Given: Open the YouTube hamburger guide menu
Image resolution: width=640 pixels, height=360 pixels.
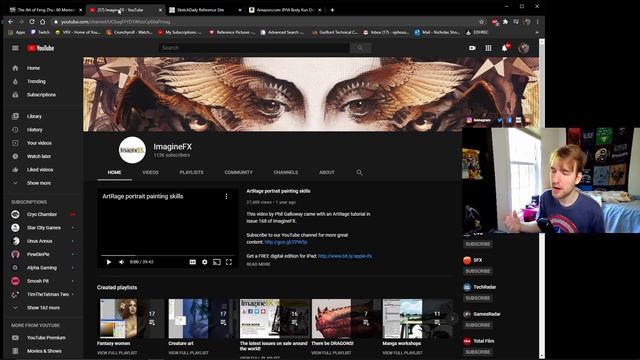Looking at the screenshot, I should tap(15, 48).
